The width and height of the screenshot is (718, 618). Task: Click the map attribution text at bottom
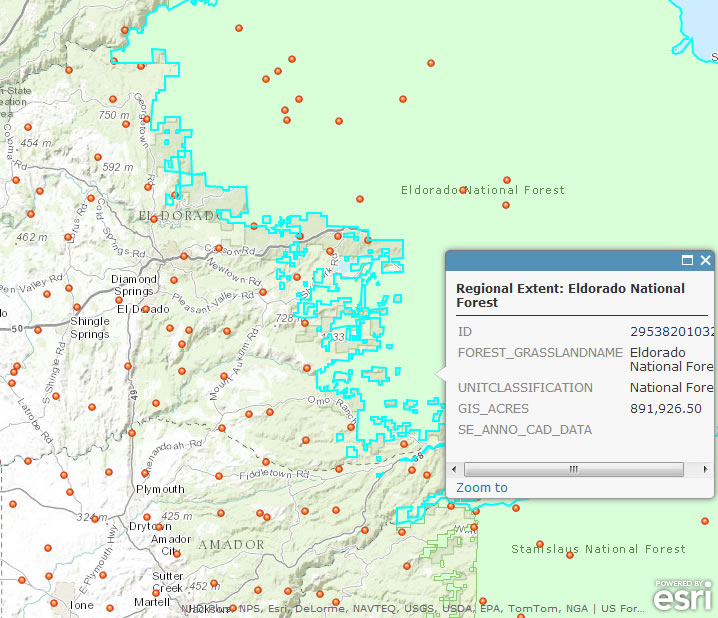[410, 608]
